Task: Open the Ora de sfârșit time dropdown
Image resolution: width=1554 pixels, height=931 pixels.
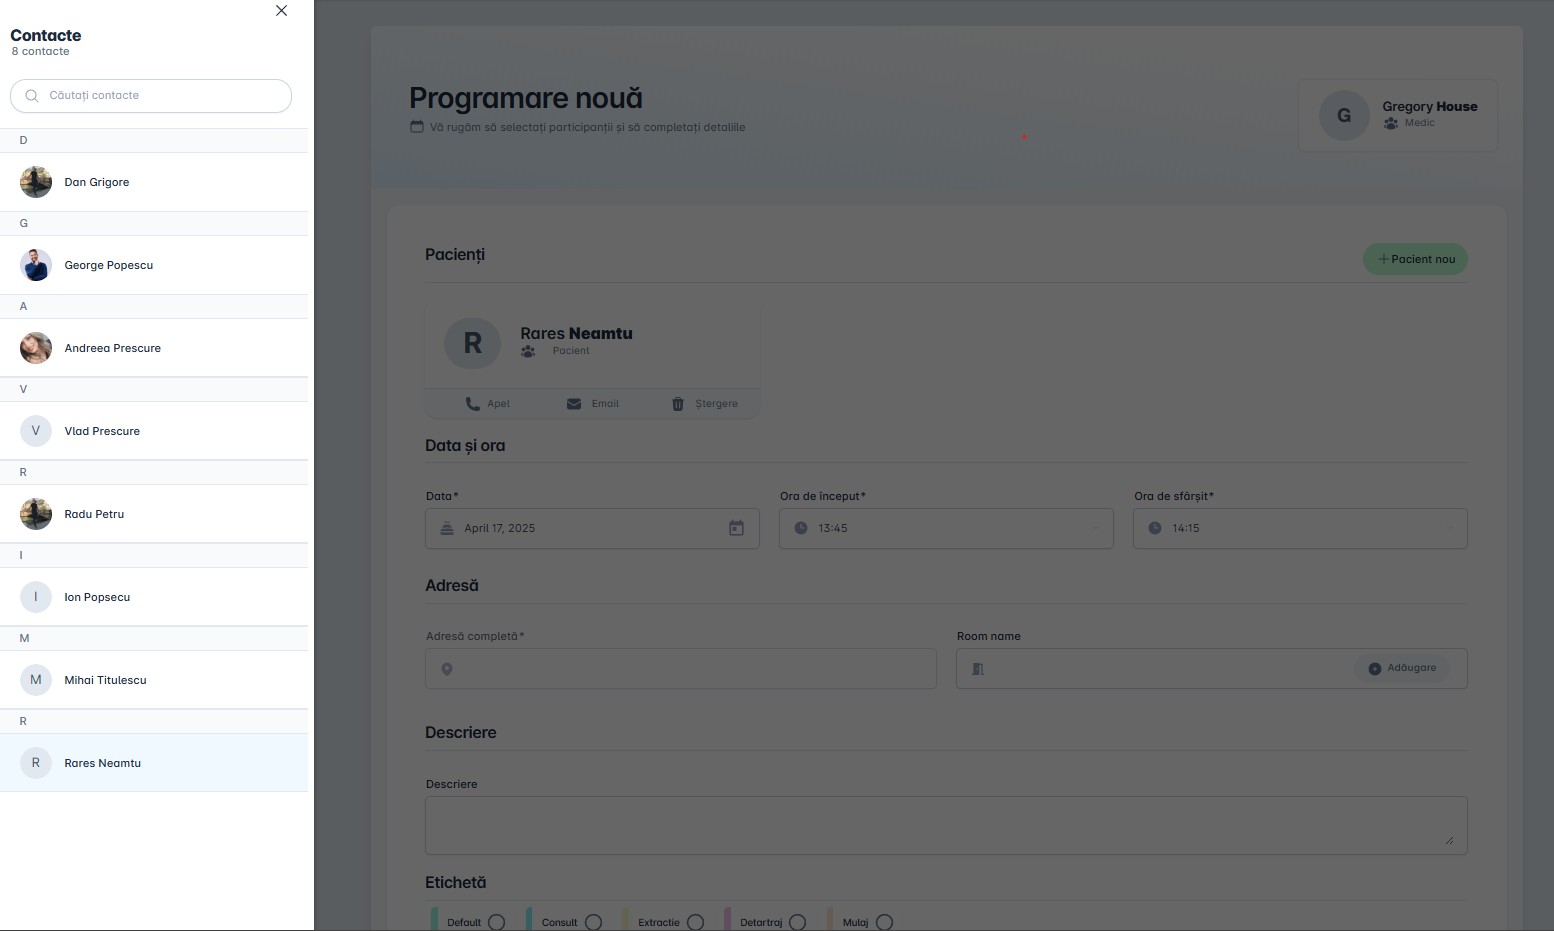Action: click(x=1299, y=528)
